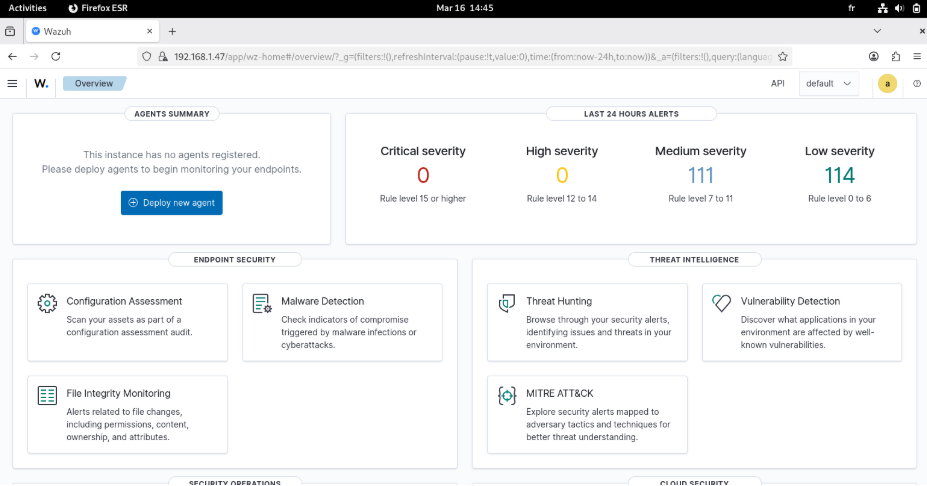Screen dimensions: 927x486
Task: Click the Critical severity count 0
Action: (x=423, y=176)
